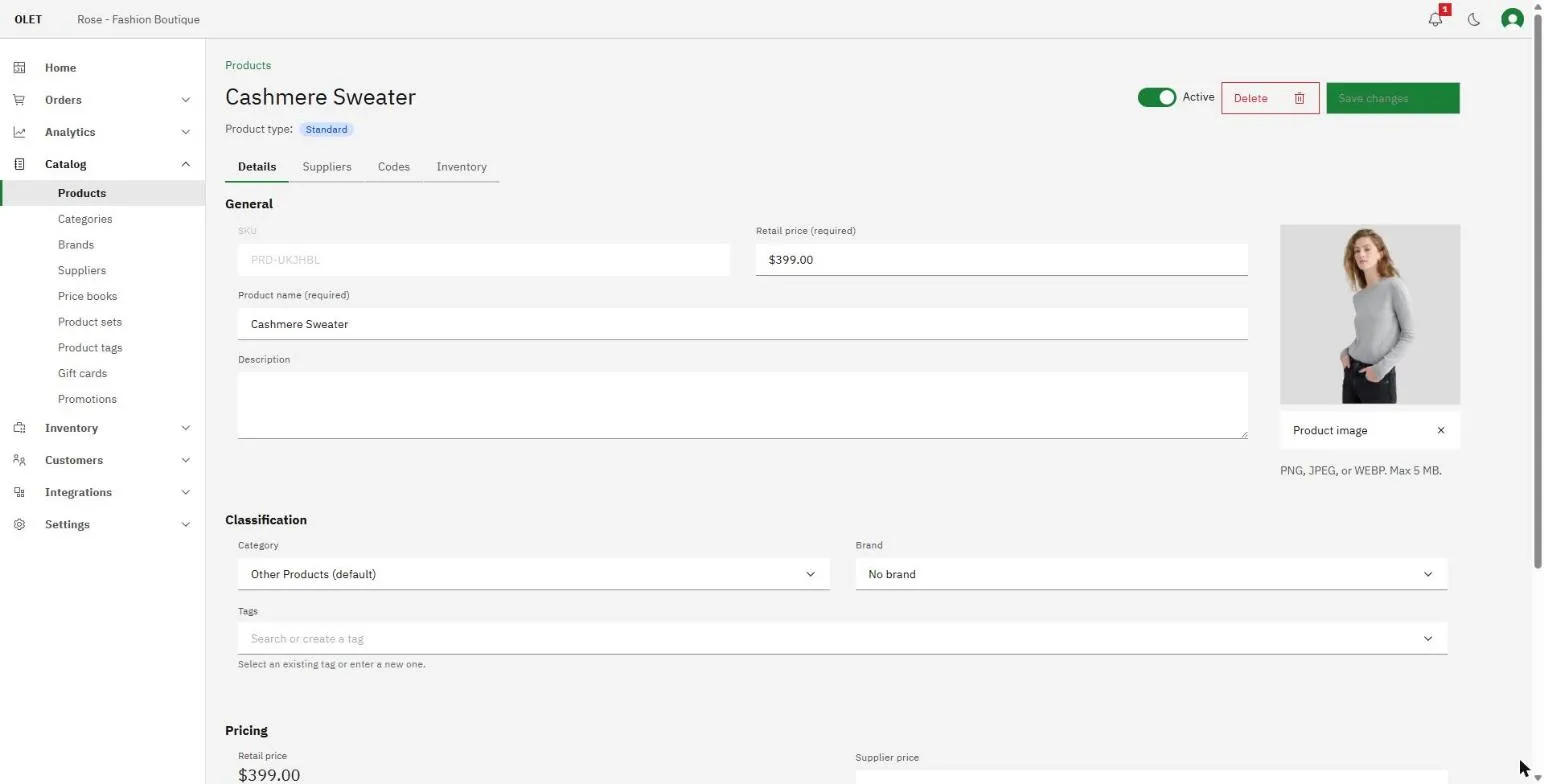Screen dimensions: 1544x784
Task: Click the Home sidebar icon
Action: pyautogui.click(x=19, y=68)
